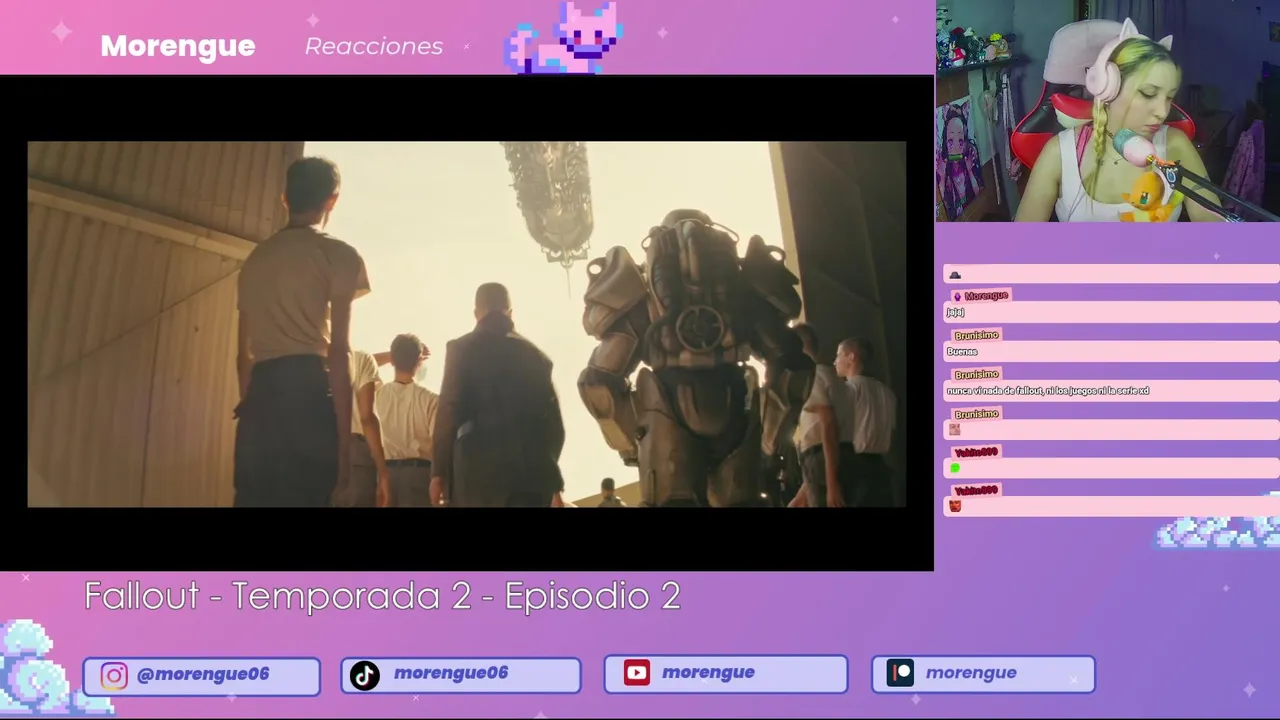This screenshot has width=1280, height=720.
Task: Click the pink emote in Brunisimo's message
Action: click(955, 429)
